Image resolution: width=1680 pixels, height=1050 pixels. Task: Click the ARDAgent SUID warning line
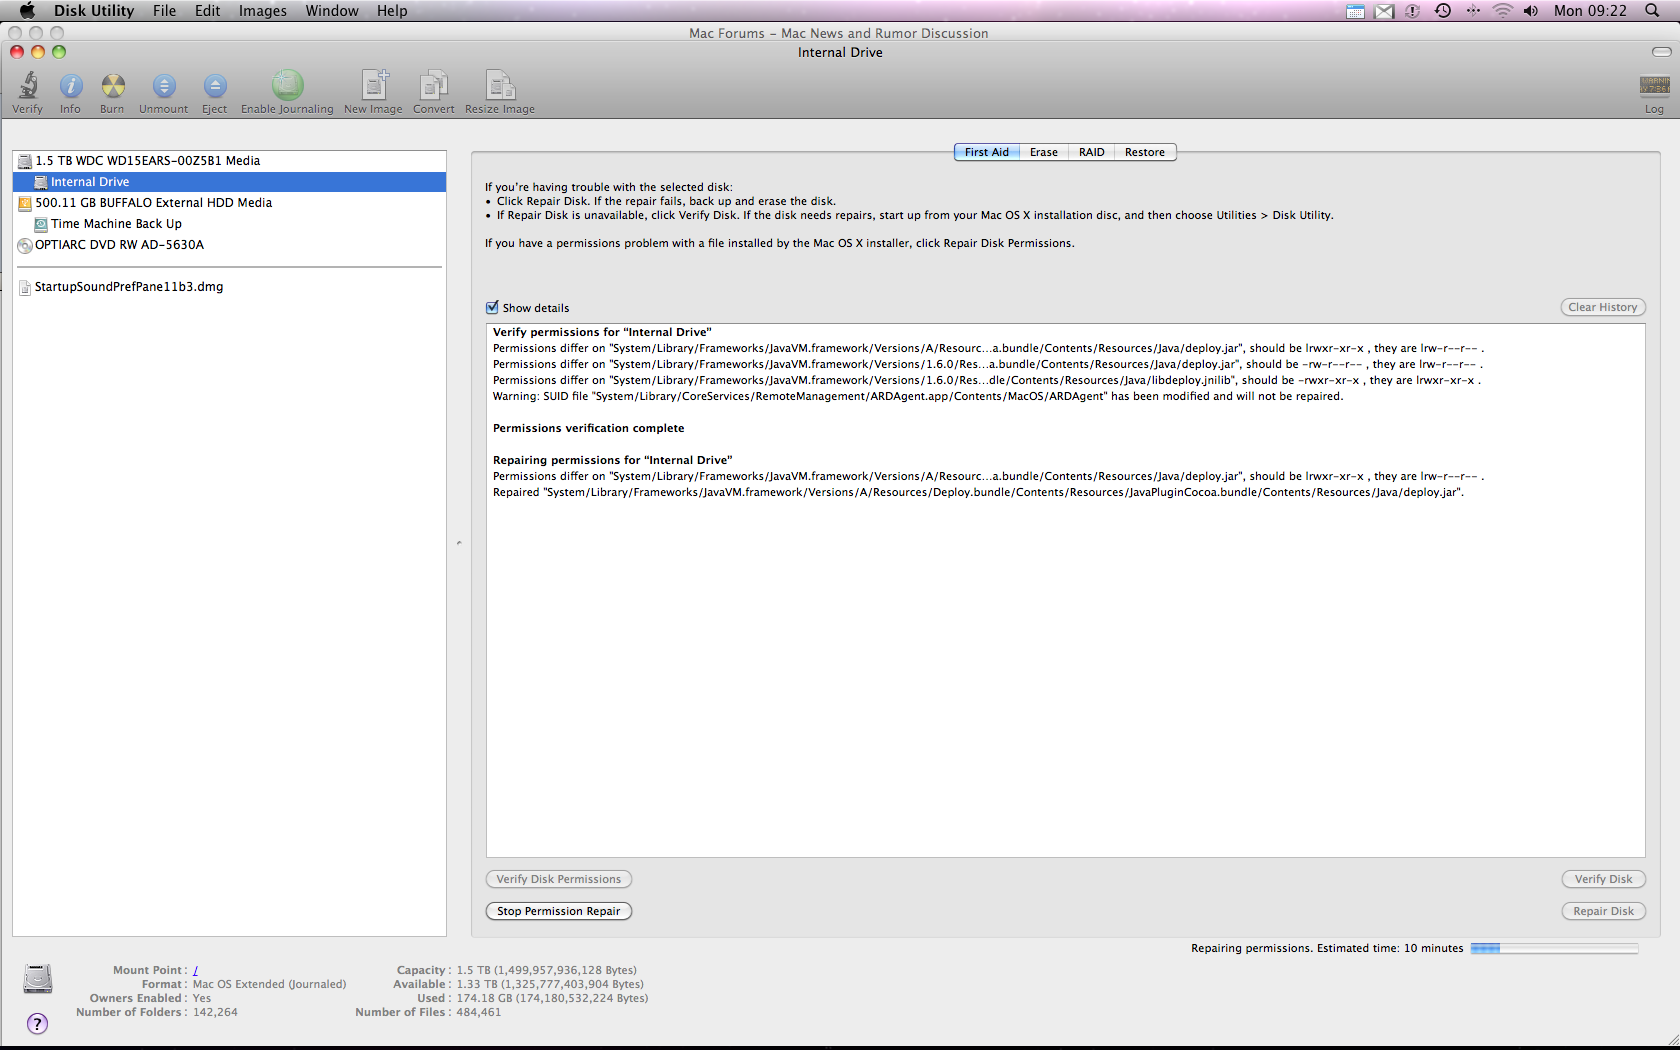pyautogui.click(x=917, y=397)
